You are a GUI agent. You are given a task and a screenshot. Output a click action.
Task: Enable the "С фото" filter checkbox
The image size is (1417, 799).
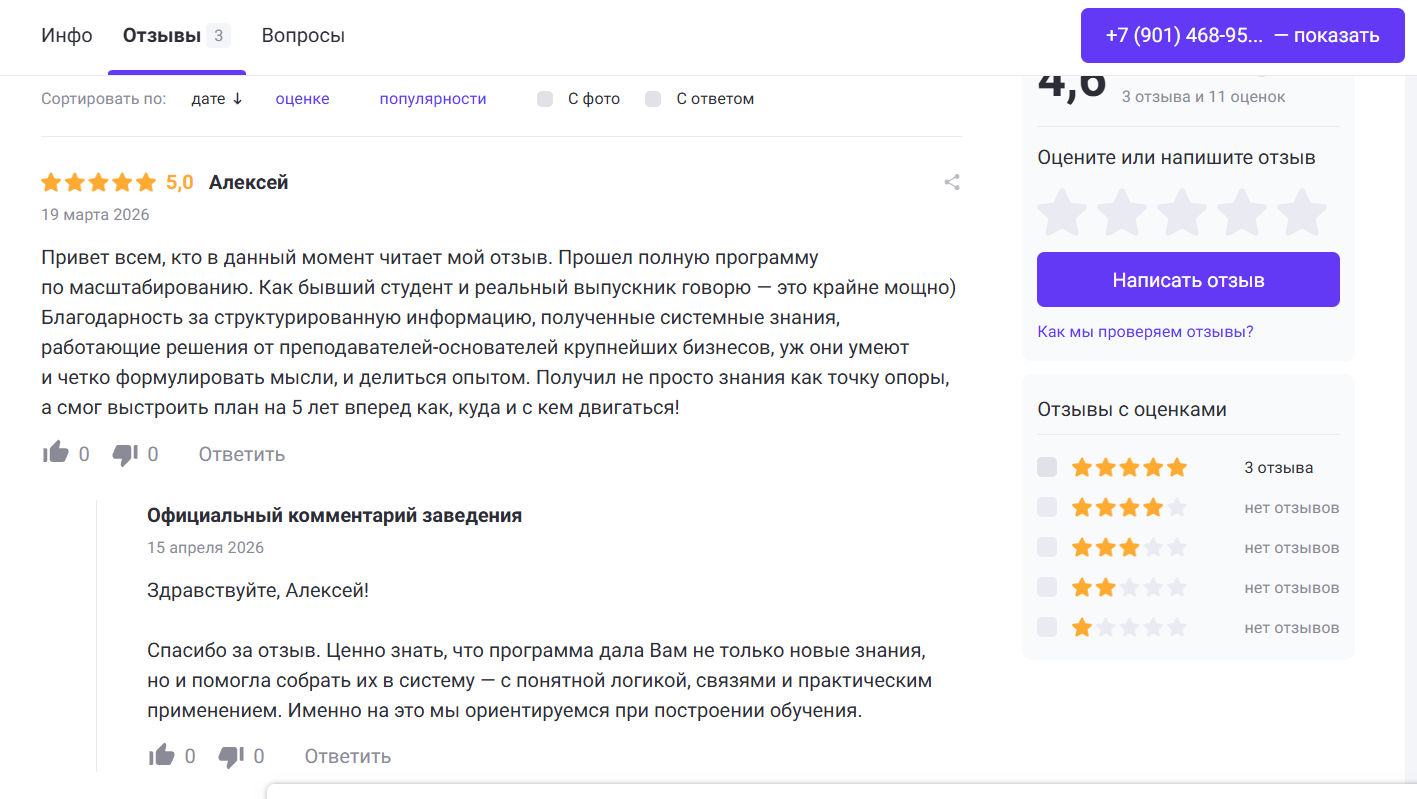tap(545, 99)
